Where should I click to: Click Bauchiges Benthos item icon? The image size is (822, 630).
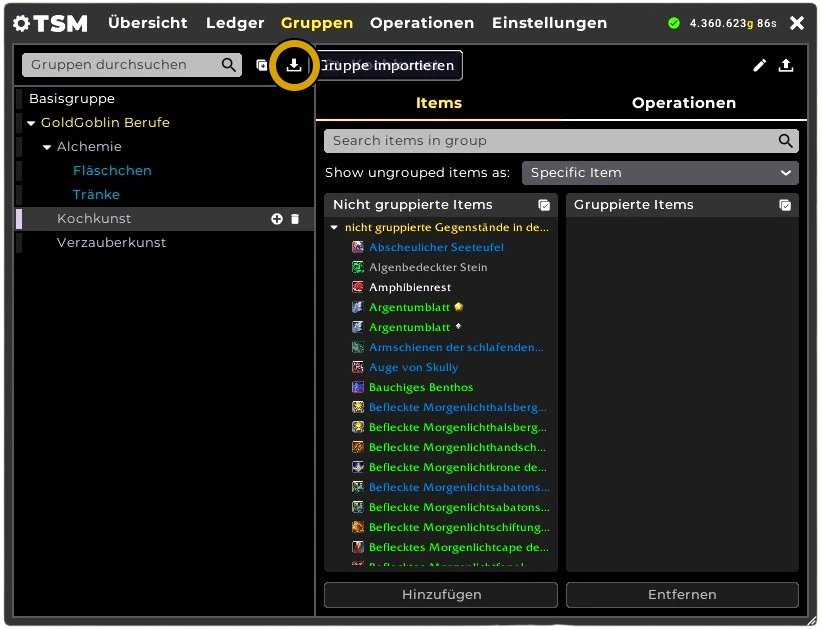pyautogui.click(x=358, y=387)
